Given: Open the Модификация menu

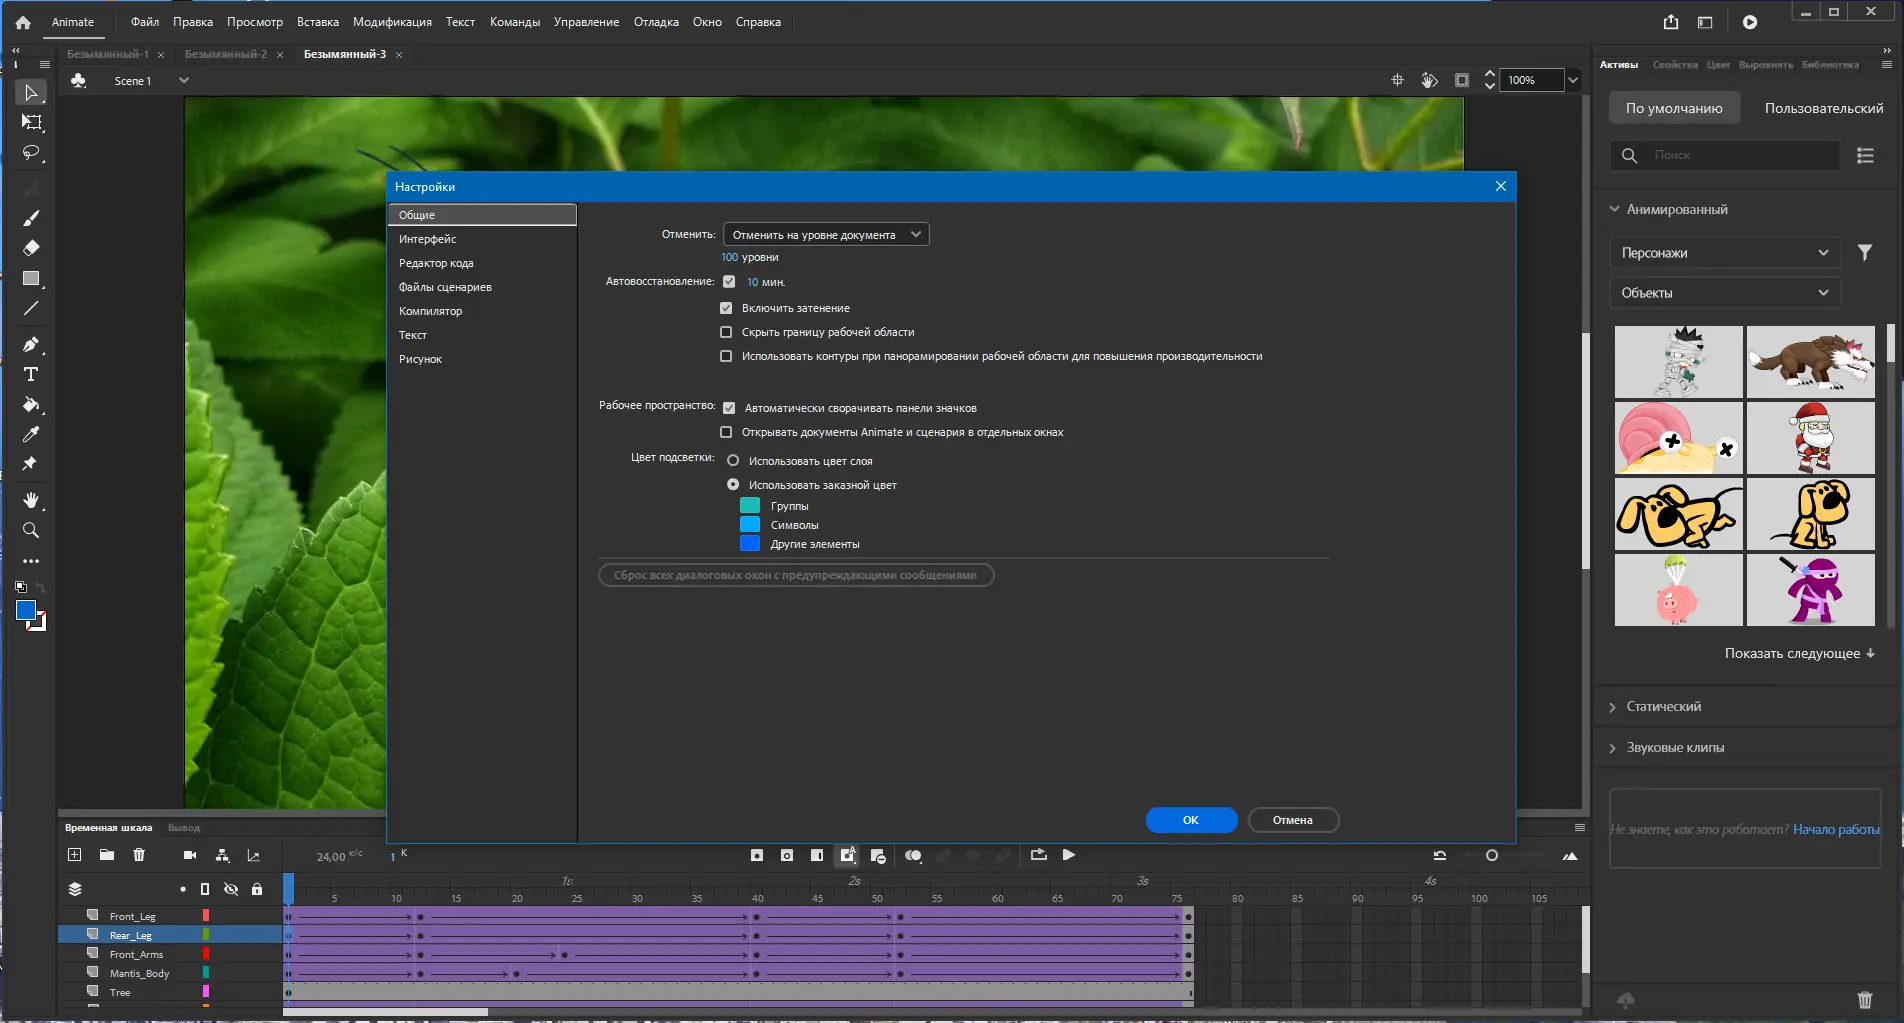Looking at the screenshot, I should pyautogui.click(x=392, y=22).
